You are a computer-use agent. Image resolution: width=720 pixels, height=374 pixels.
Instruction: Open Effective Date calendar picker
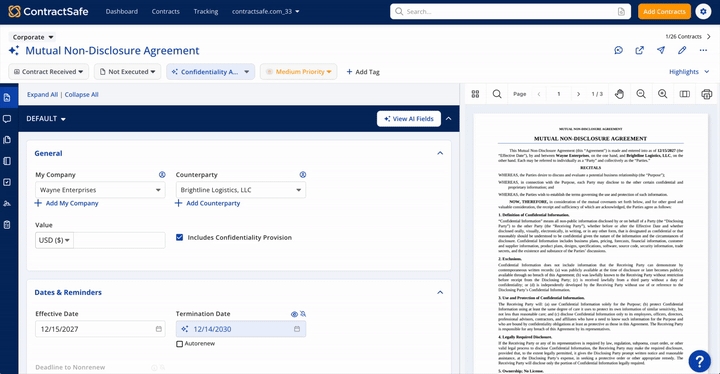click(x=159, y=329)
